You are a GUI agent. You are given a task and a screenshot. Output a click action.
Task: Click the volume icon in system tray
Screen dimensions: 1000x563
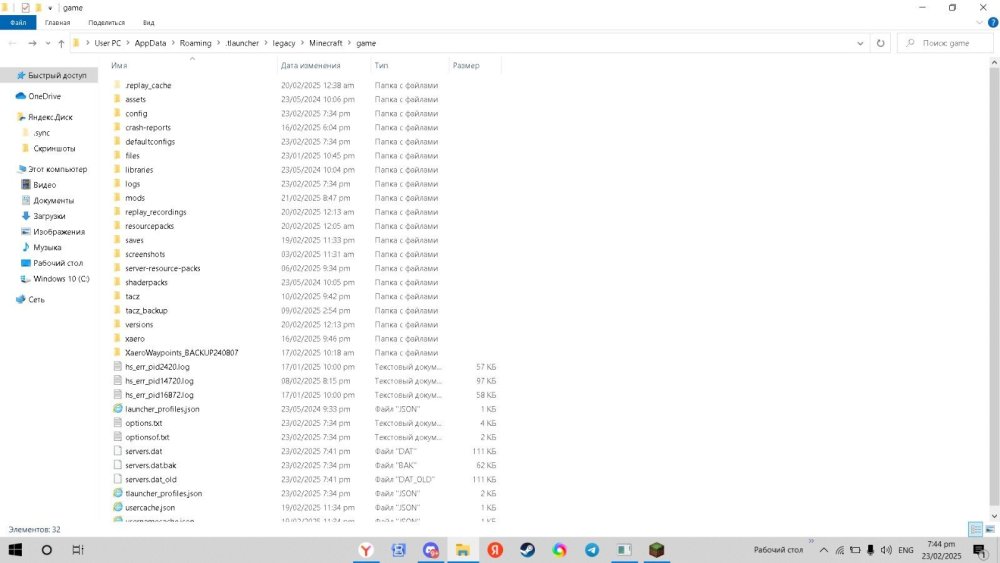coord(886,550)
